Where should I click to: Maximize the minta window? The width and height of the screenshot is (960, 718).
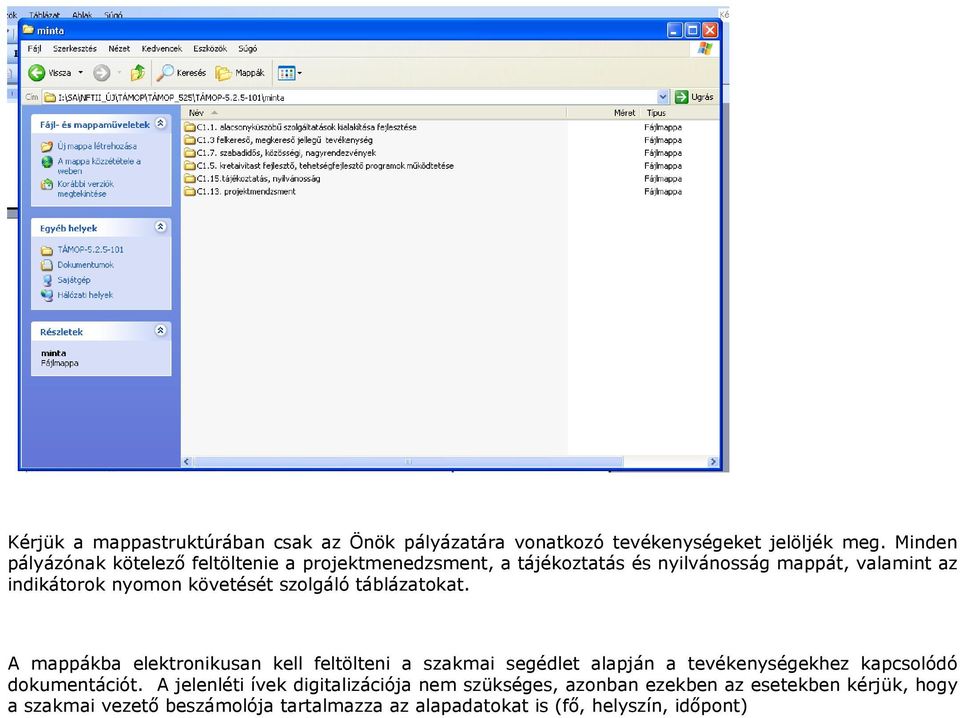coord(692,30)
